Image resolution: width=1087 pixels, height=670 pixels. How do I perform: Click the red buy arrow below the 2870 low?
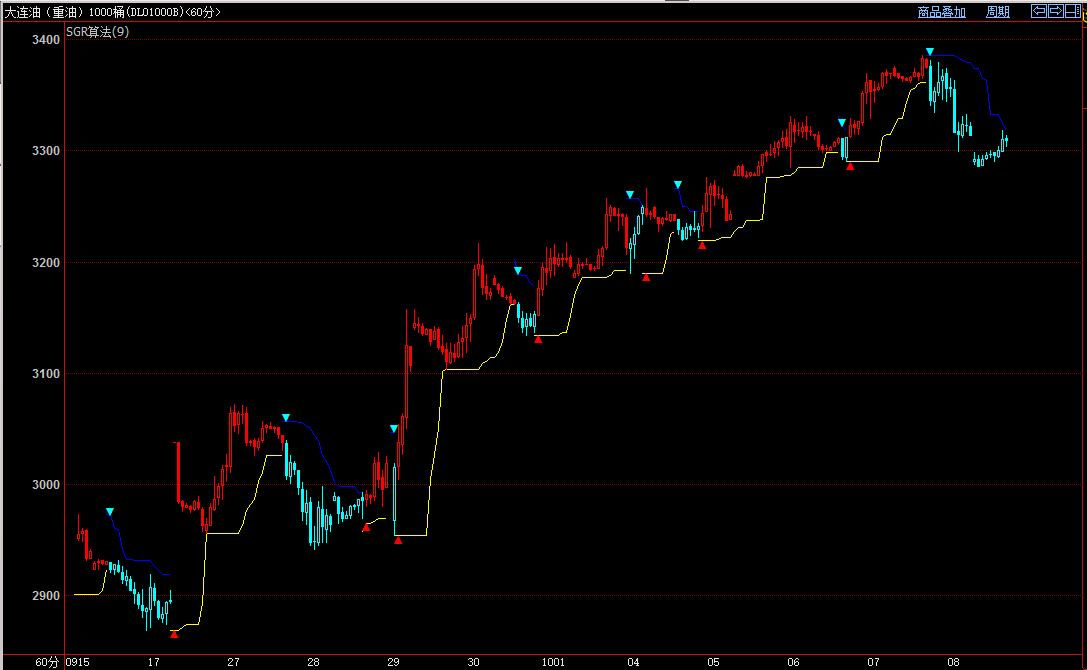(174, 634)
